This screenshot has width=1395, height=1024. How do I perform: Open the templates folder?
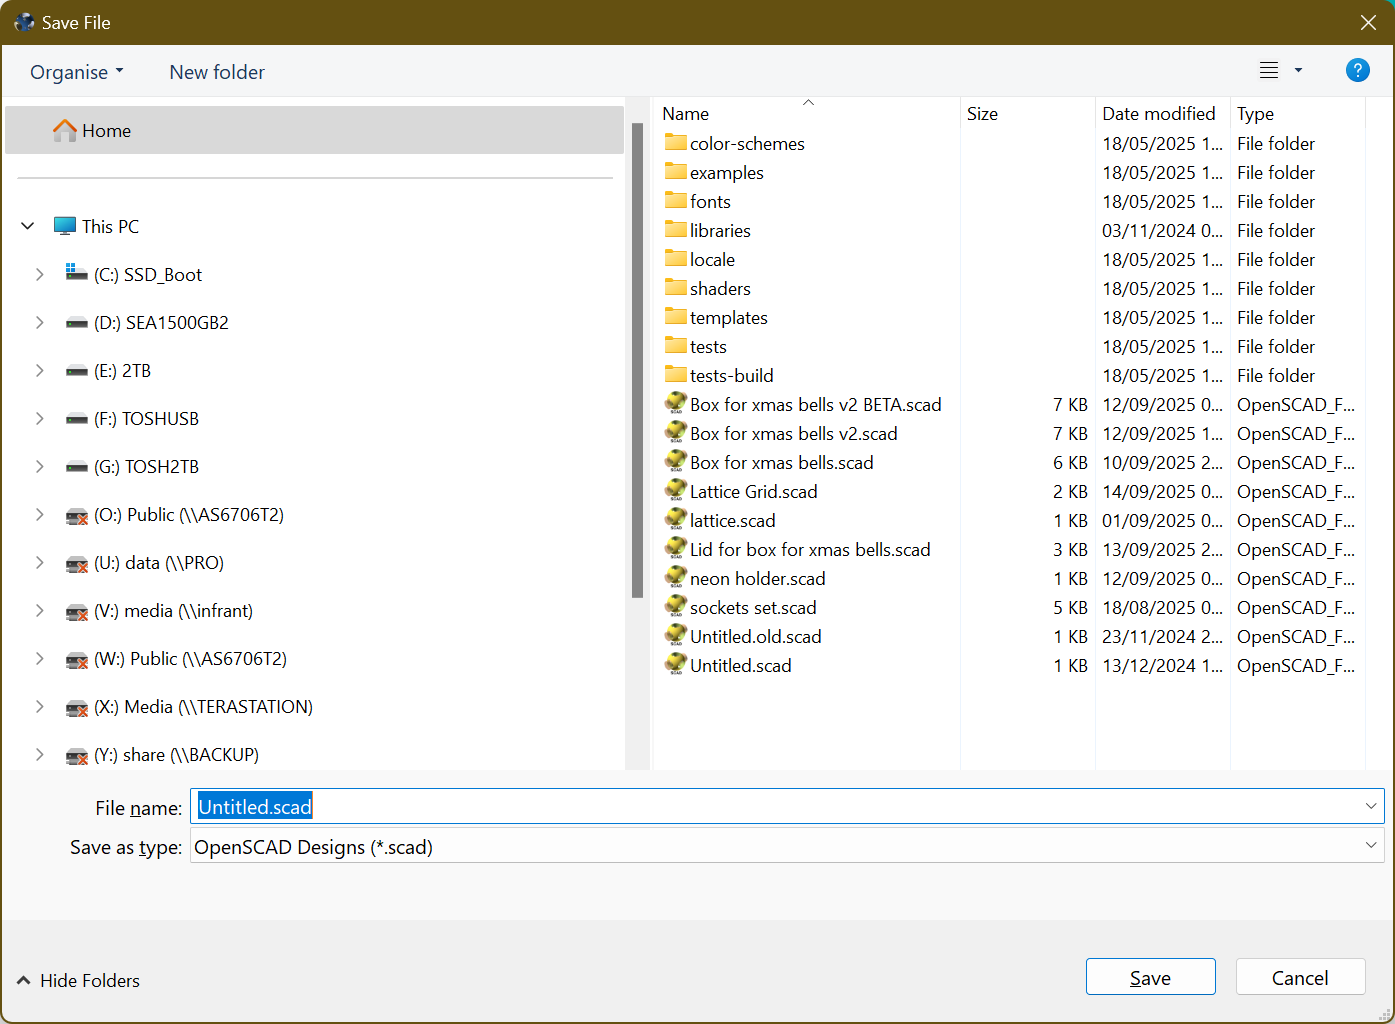(x=729, y=317)
